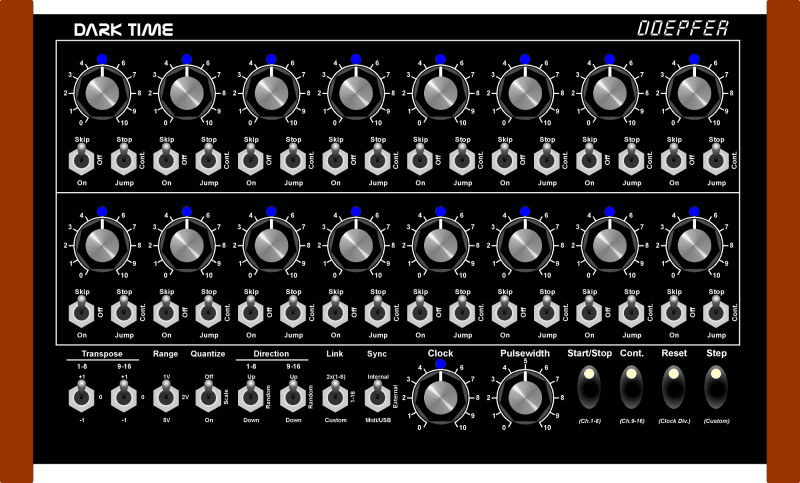800x483 pixels.
Task: Click the step 3 knob in upper row
Action: tap(271, 93)
